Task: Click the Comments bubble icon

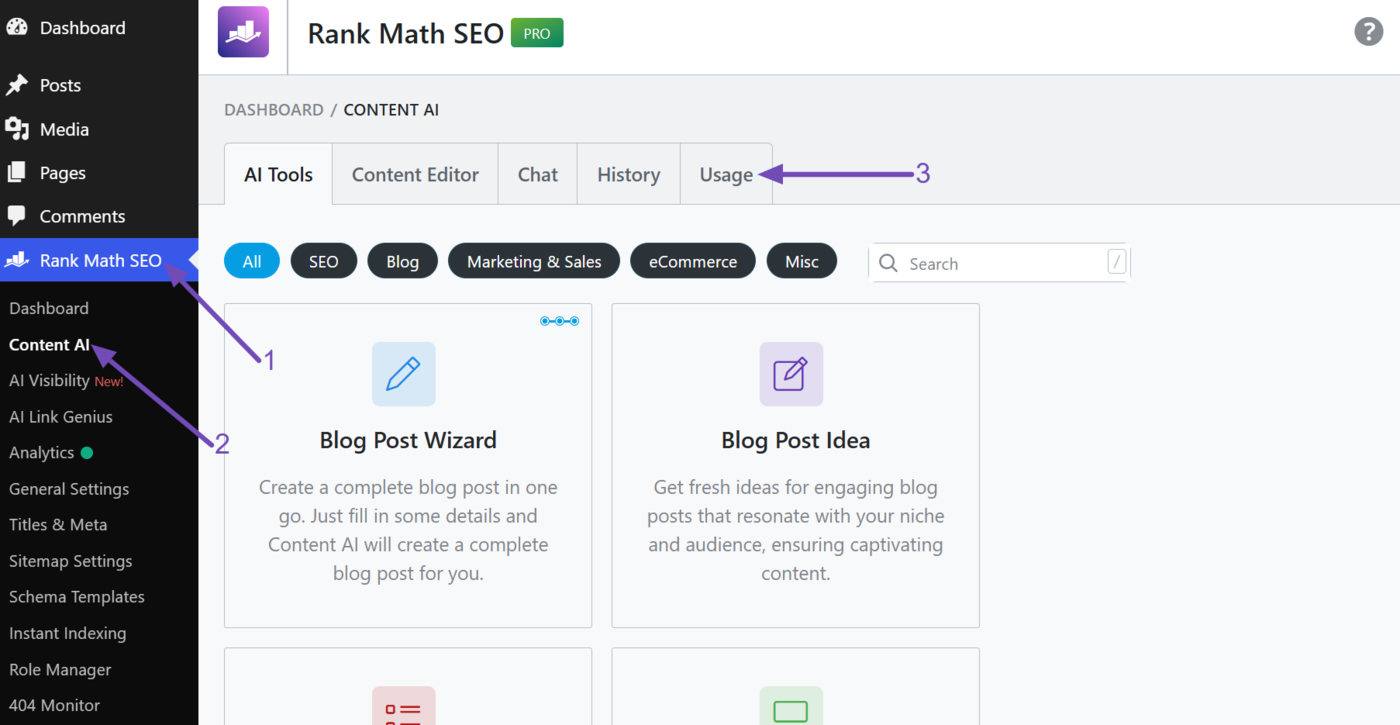Action: click(17, 216)
